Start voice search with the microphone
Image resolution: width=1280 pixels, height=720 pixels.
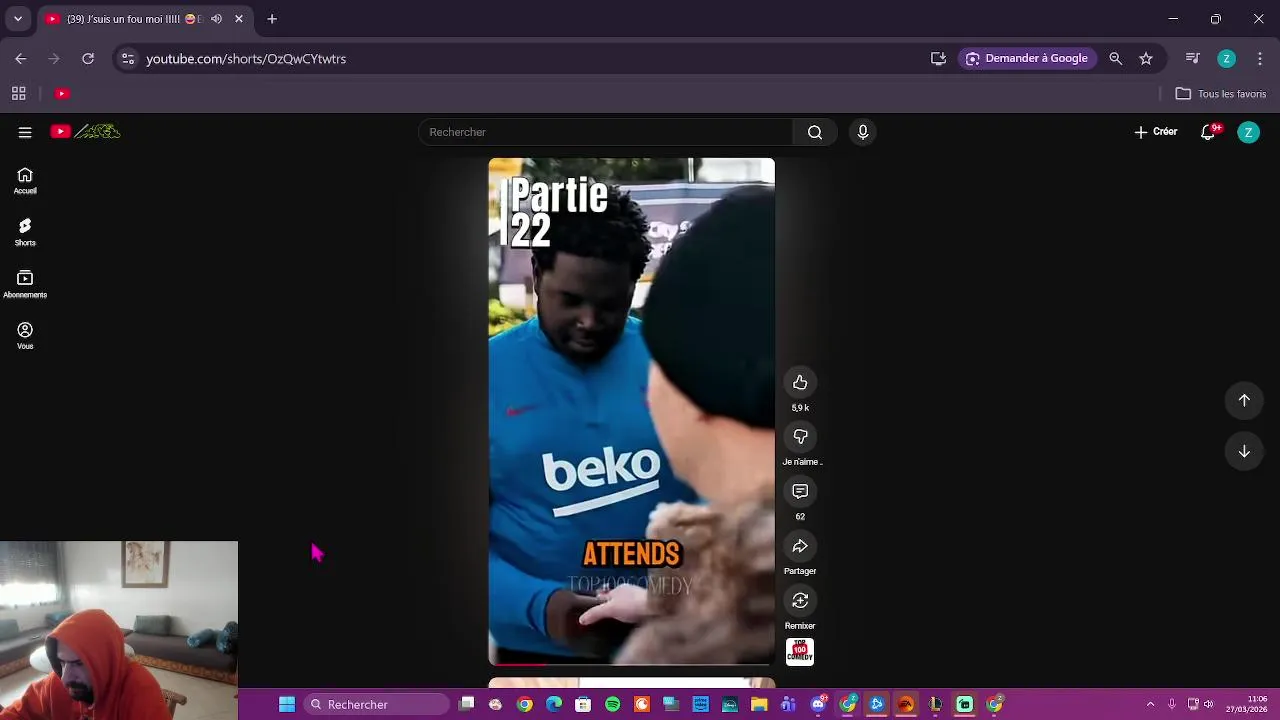(863, 132)
